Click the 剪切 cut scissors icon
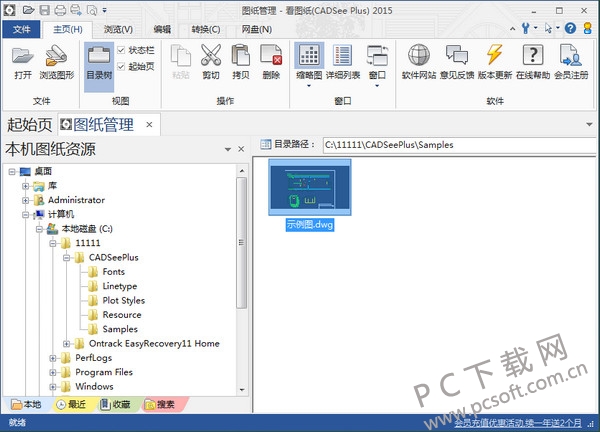This screenshot has height=432, width=600. [211, 61]
